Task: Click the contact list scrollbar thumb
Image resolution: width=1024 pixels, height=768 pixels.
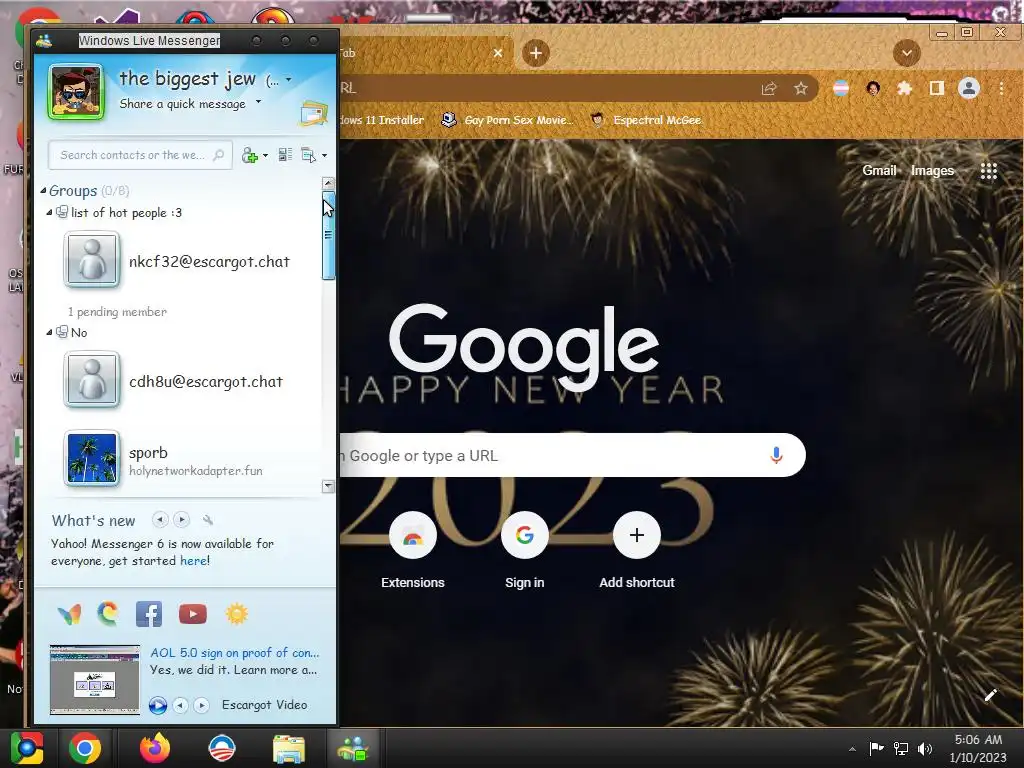Action: pos(328,236)
